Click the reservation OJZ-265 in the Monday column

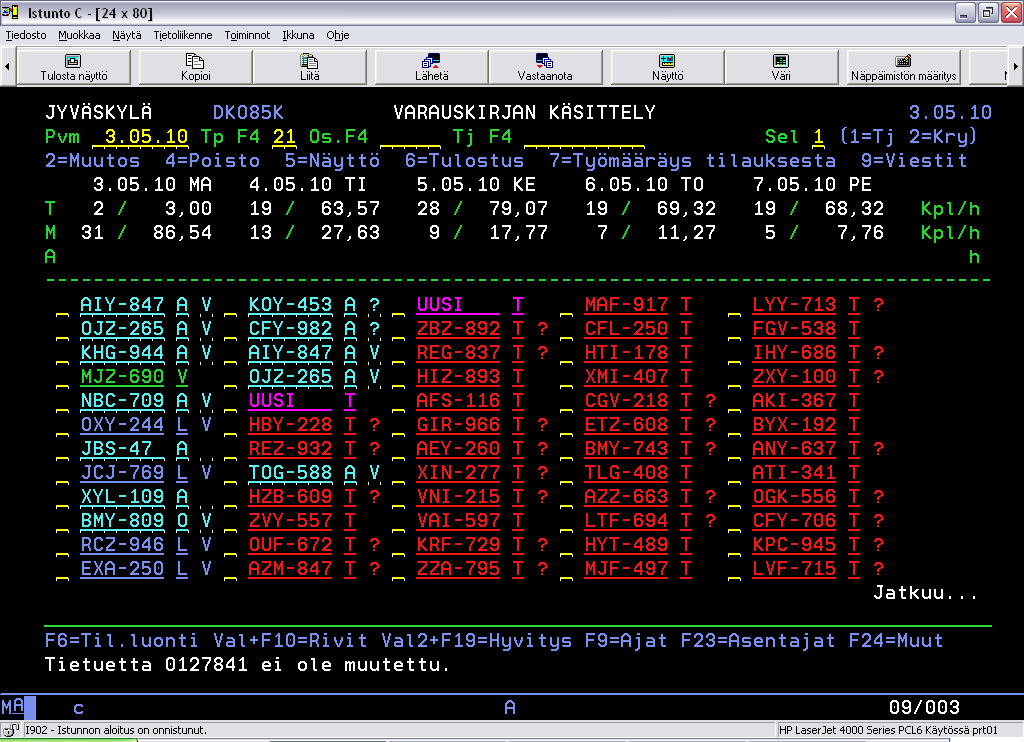click(122, 329)
